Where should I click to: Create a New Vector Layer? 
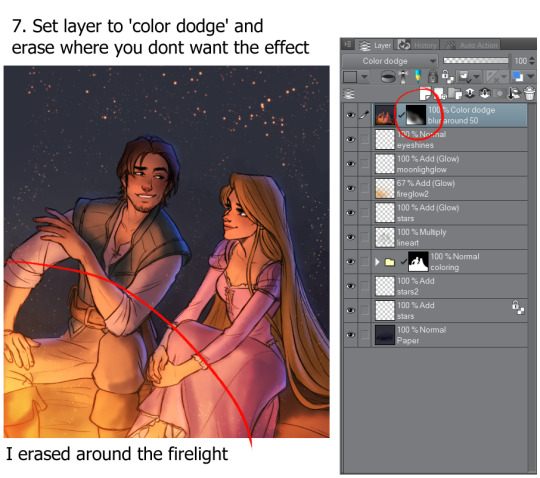pos(440,94)
